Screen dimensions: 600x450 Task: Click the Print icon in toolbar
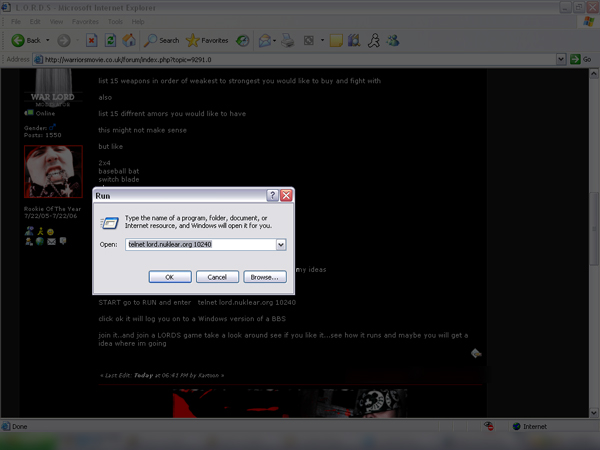pyautogui.click(x=289, y=41)
